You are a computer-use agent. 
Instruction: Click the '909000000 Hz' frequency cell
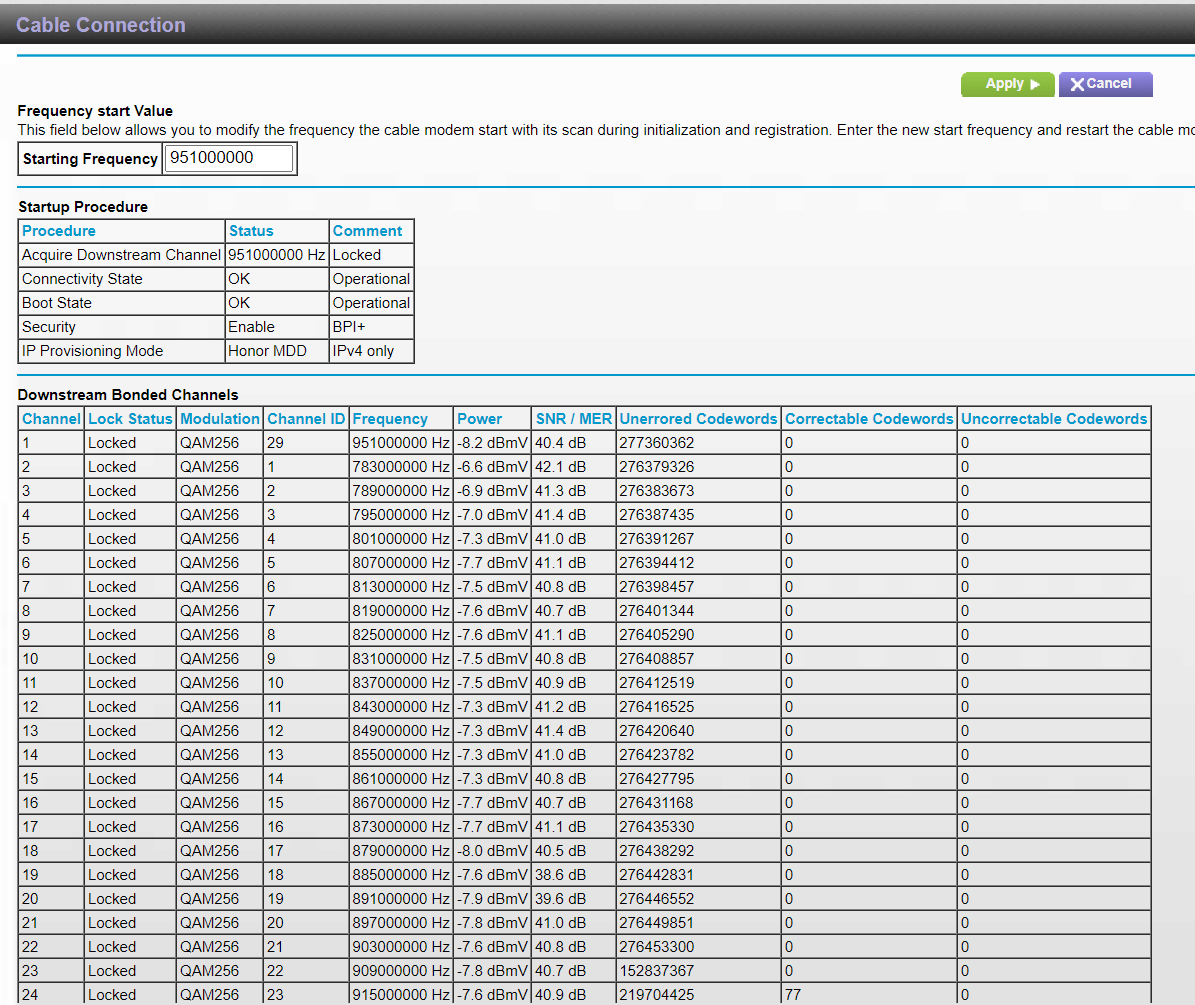pyautogui.click(x=401, y=971)
